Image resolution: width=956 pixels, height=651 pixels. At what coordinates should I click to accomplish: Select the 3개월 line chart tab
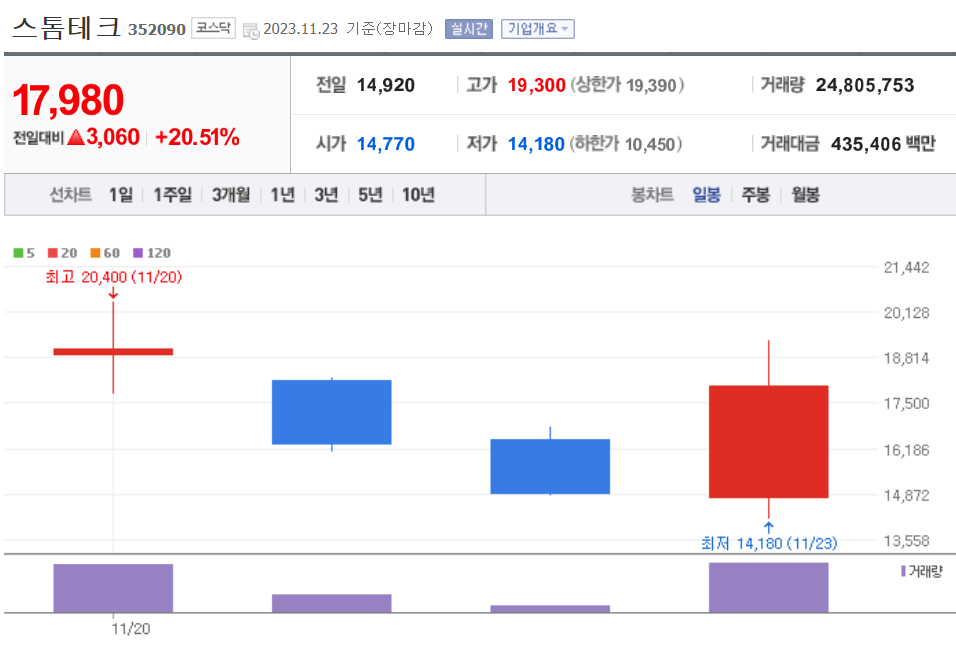pos(231,194)
